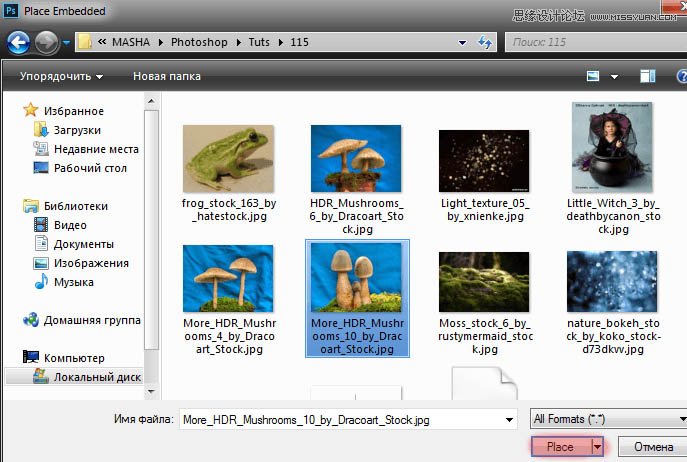Select More_HDR_Mushrooms_10 thumbnail
Screen dimensions: 687x462
click(x=356, y=278)
